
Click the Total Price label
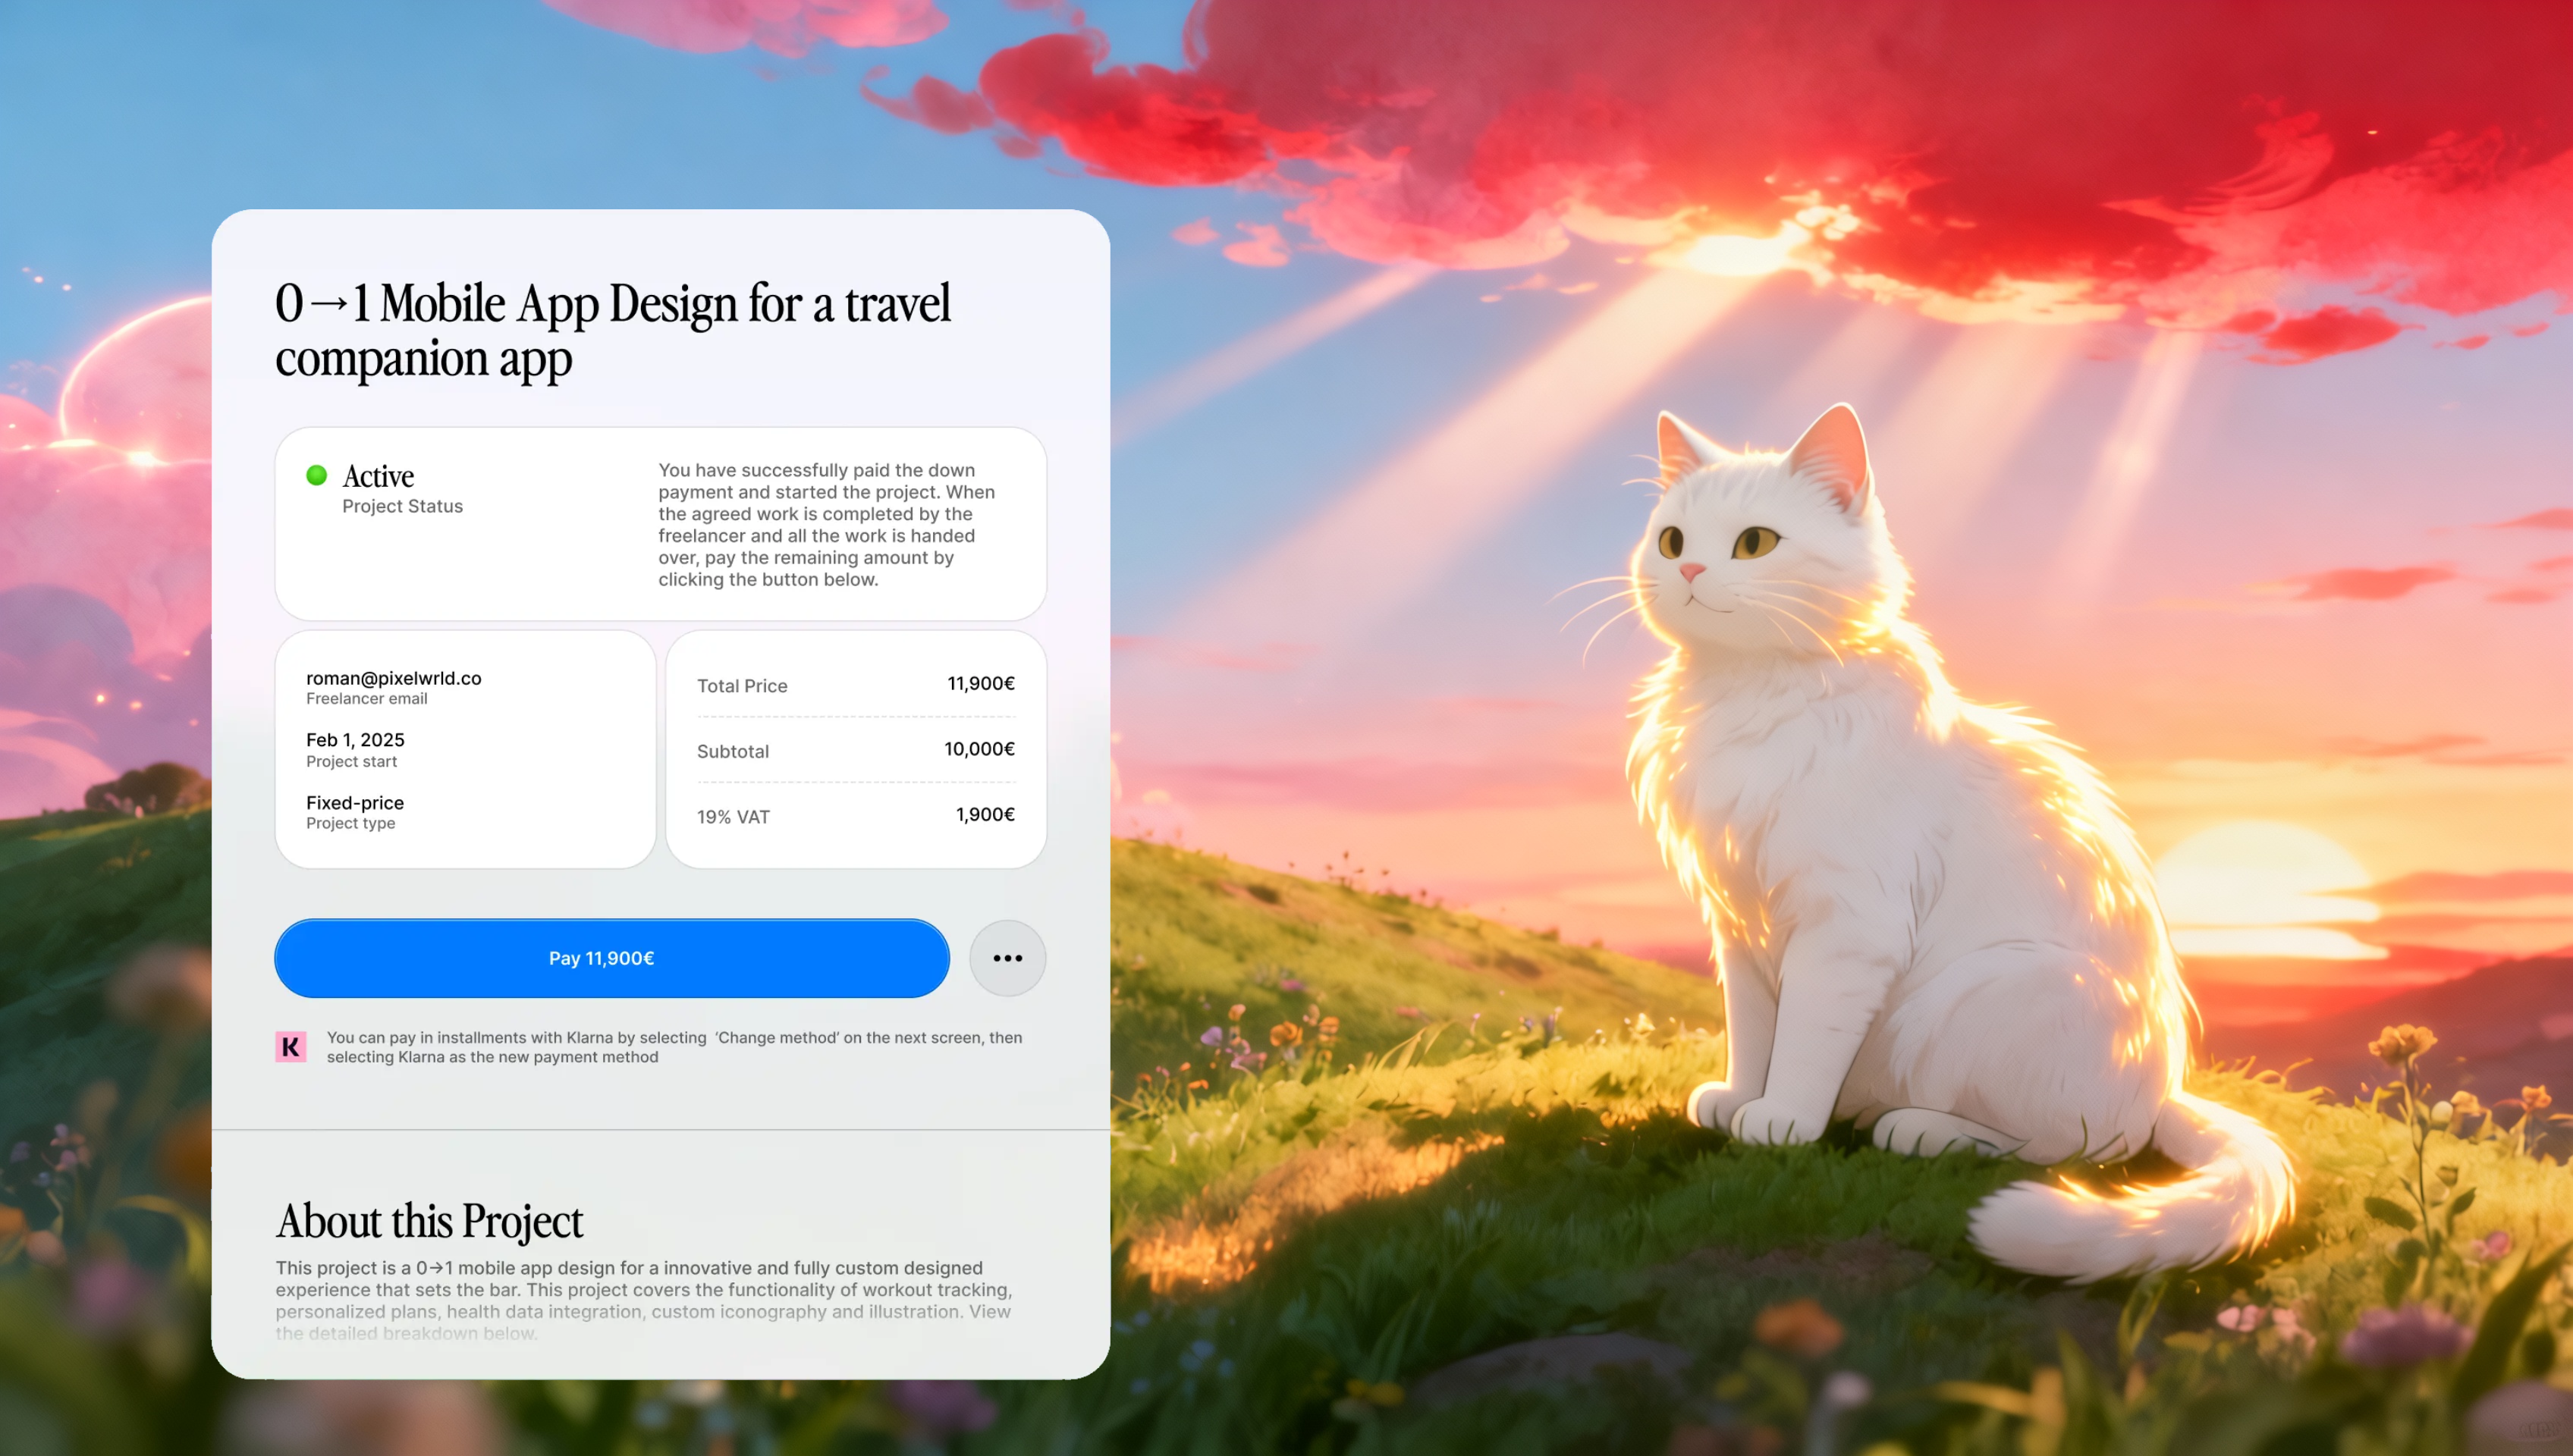pos(742,686)
